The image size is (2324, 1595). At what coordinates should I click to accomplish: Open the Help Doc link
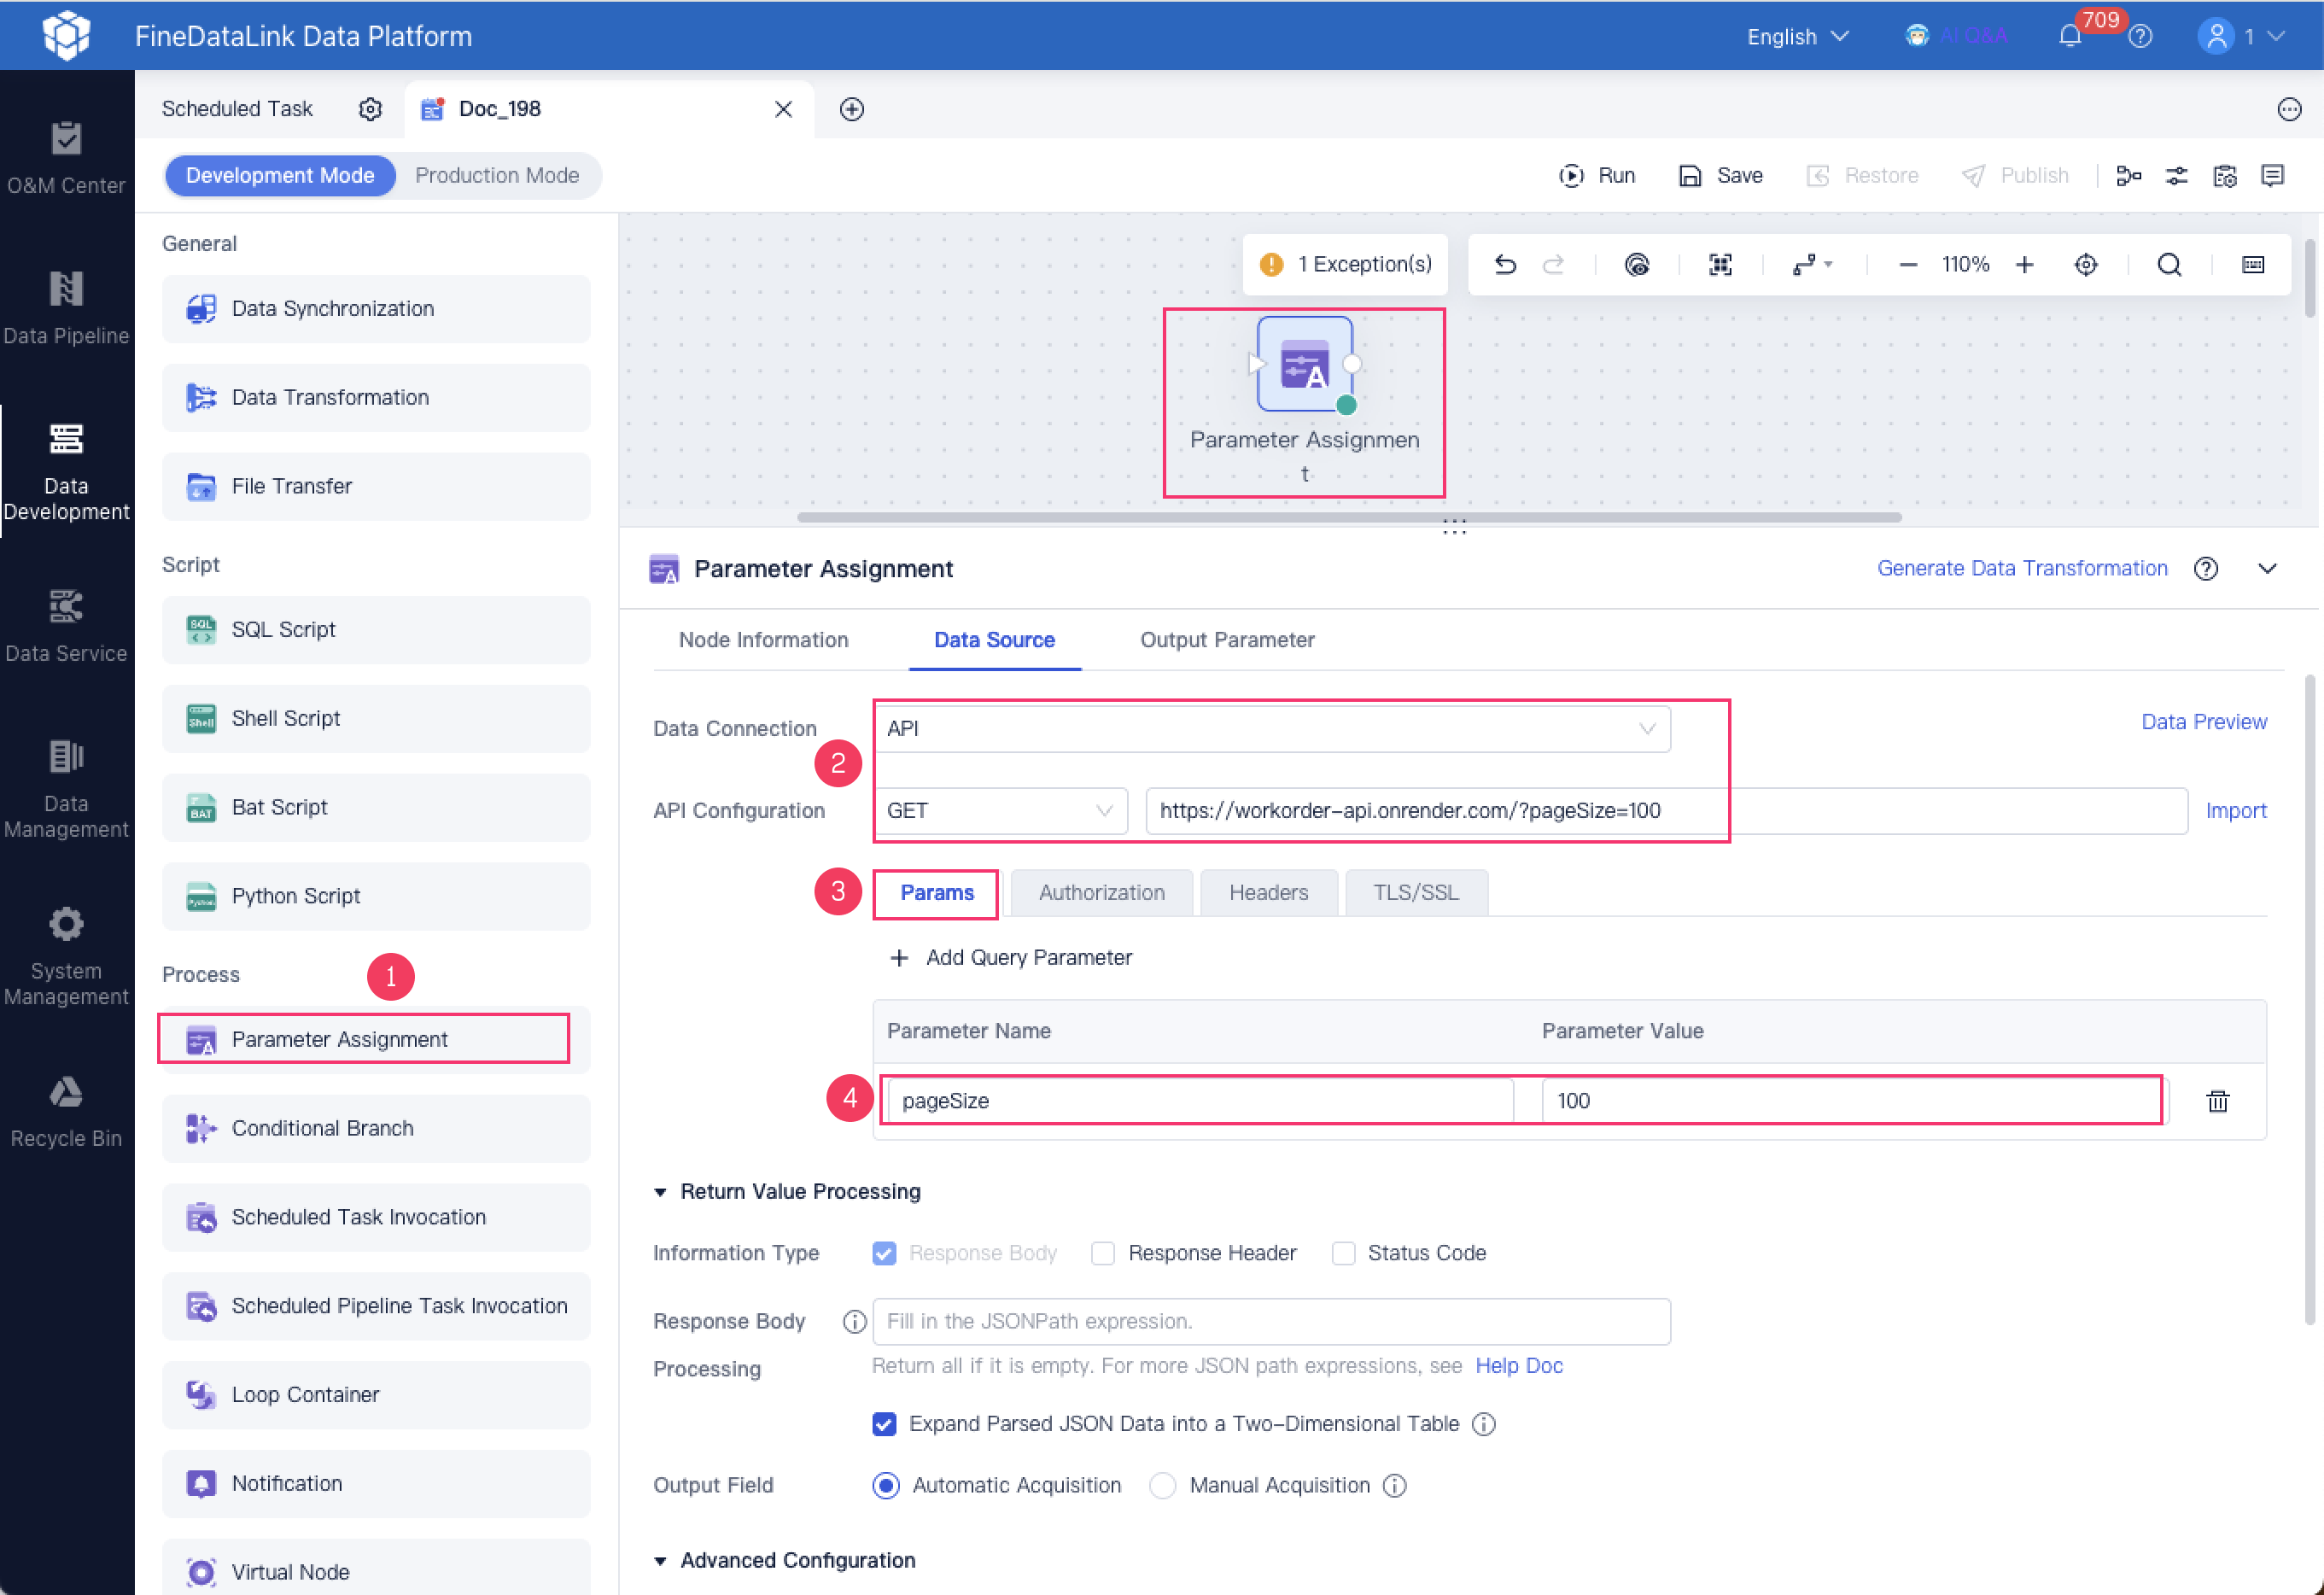coord(1518,1365)
